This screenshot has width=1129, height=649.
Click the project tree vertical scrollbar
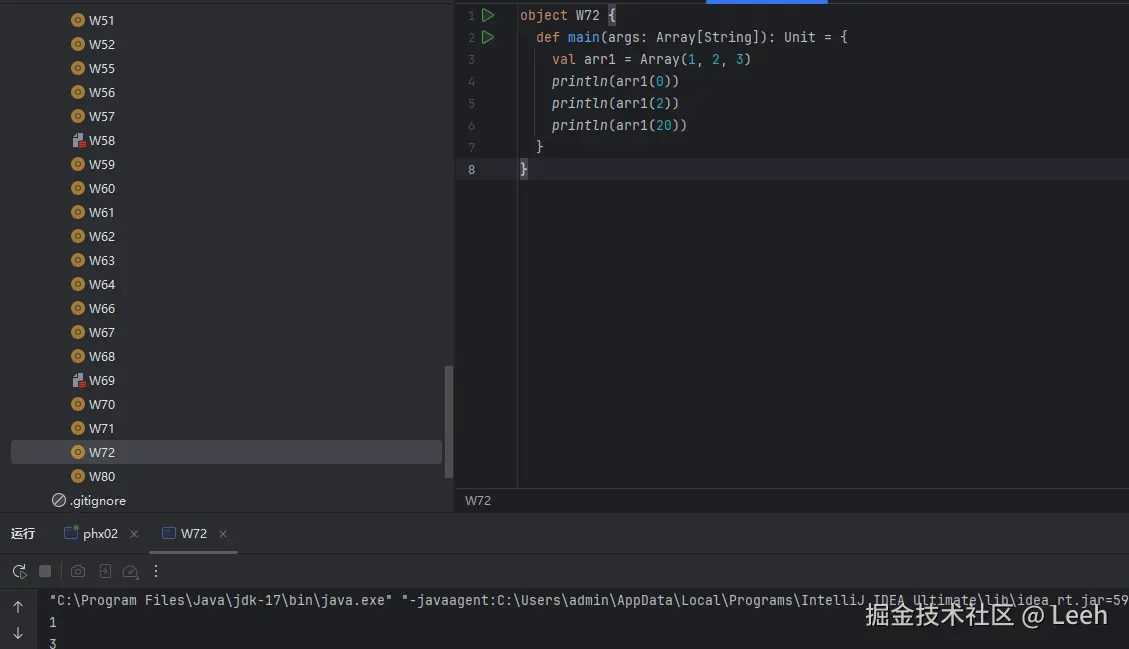(x=449, y=421)
